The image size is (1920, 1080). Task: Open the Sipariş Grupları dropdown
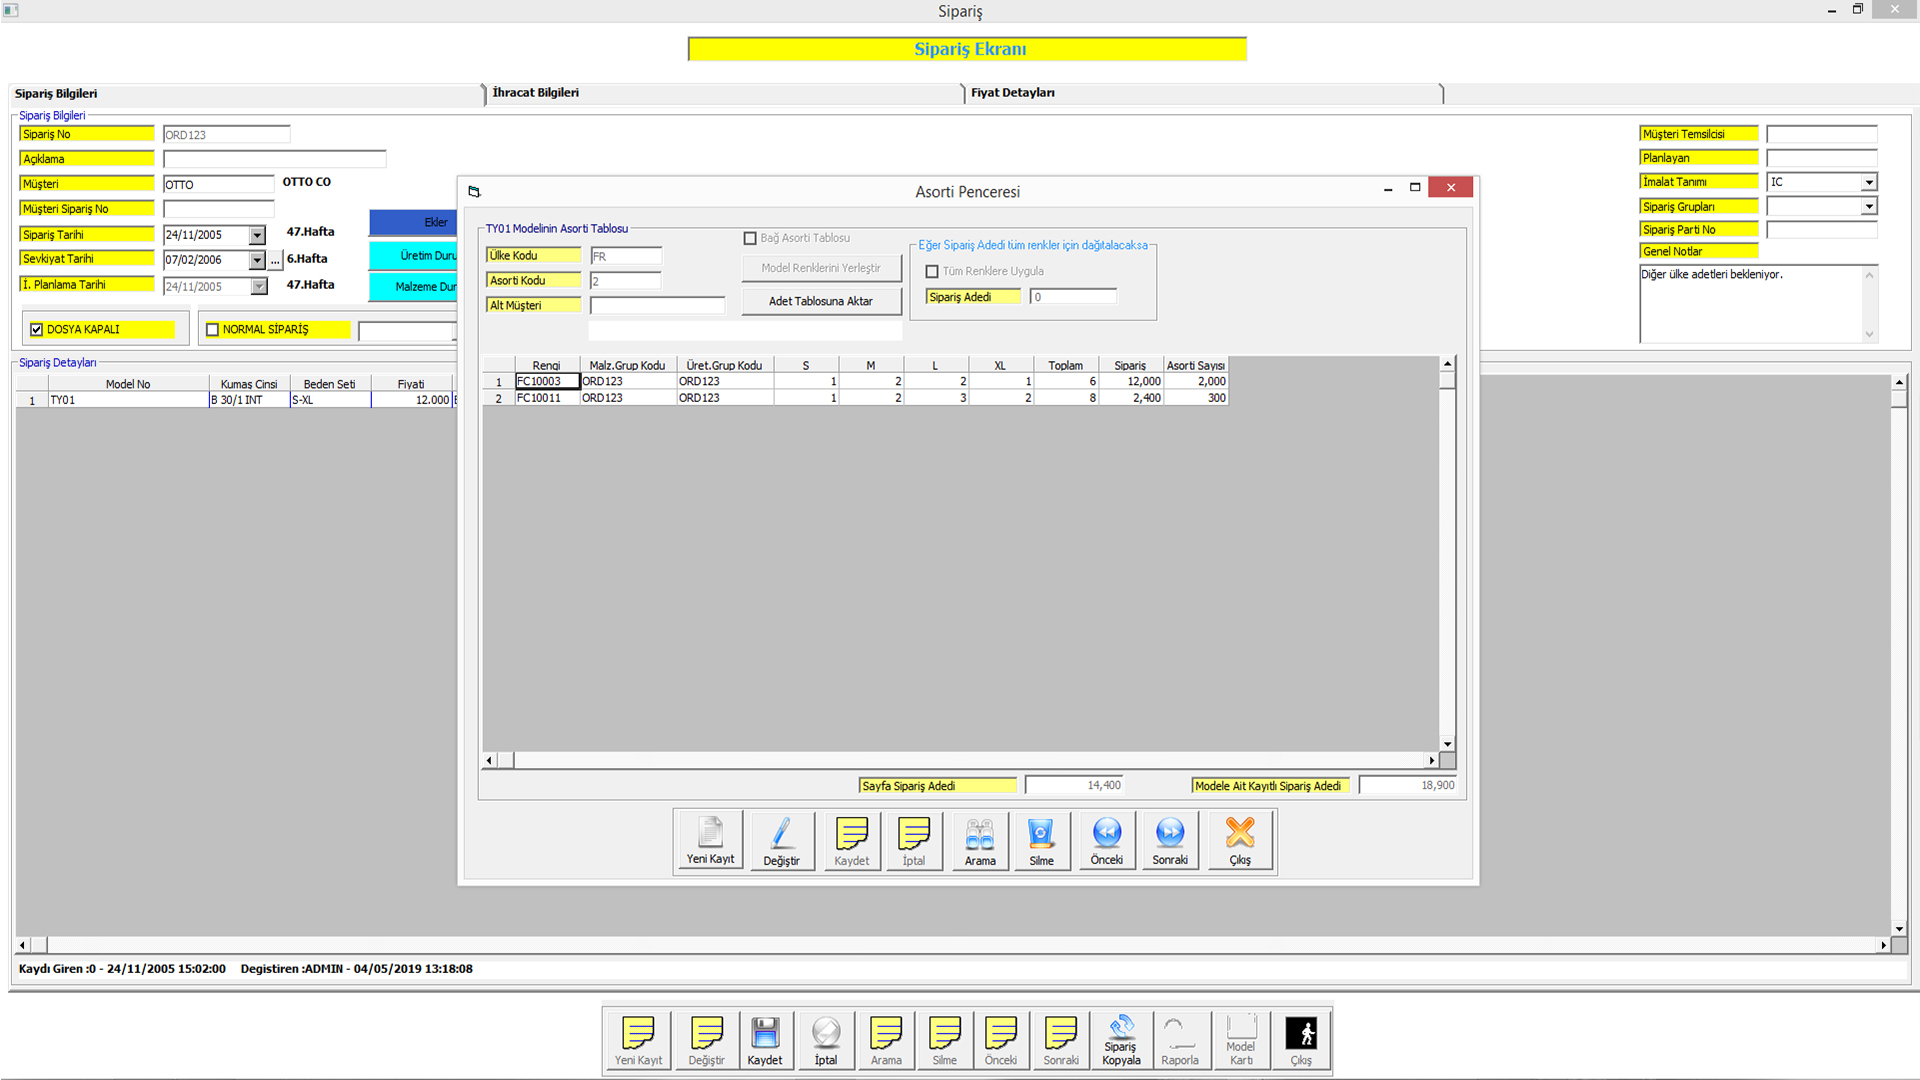pyautogui.click(x=1868, y=207)
